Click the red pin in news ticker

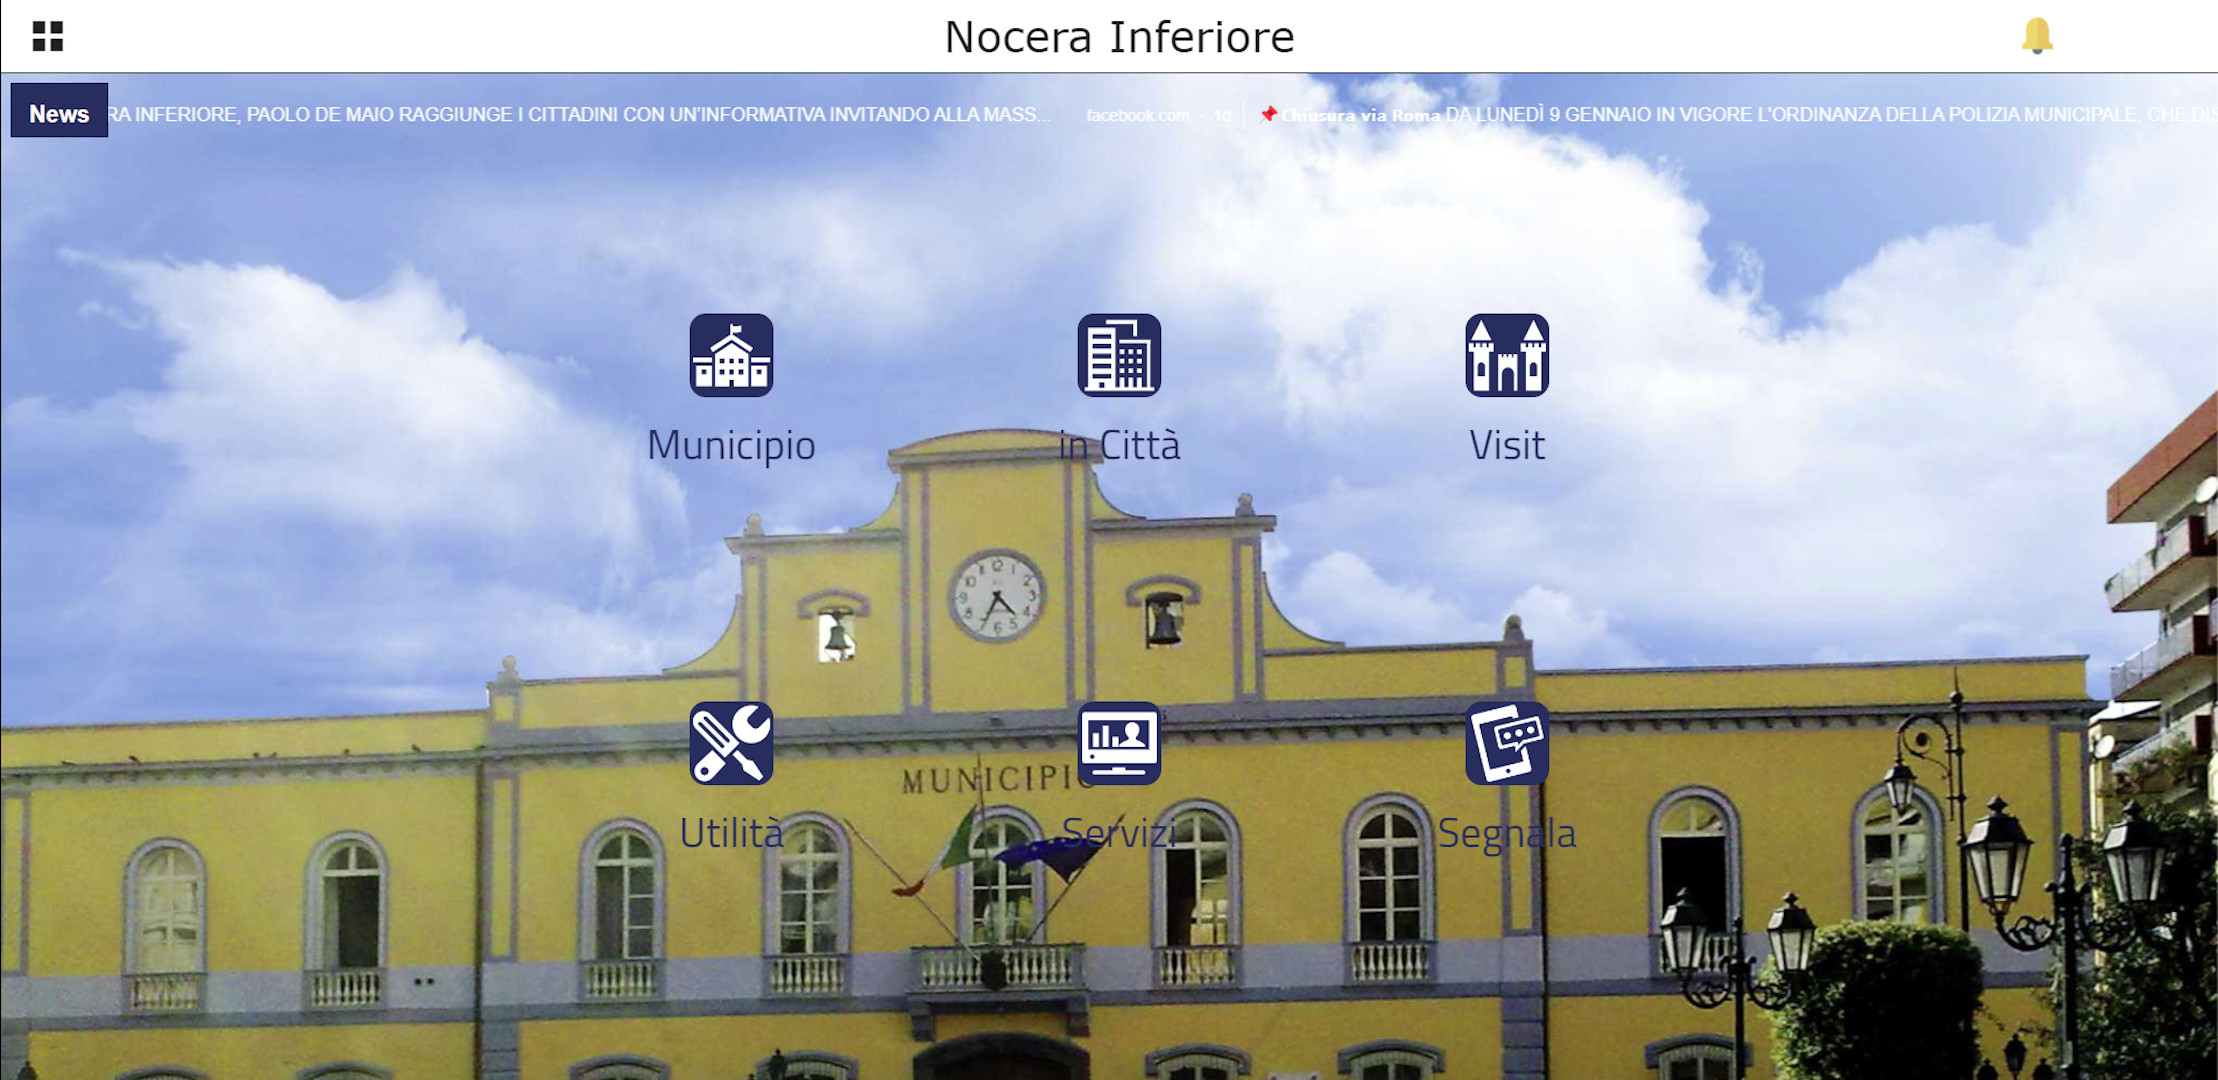pos(1268,114)
